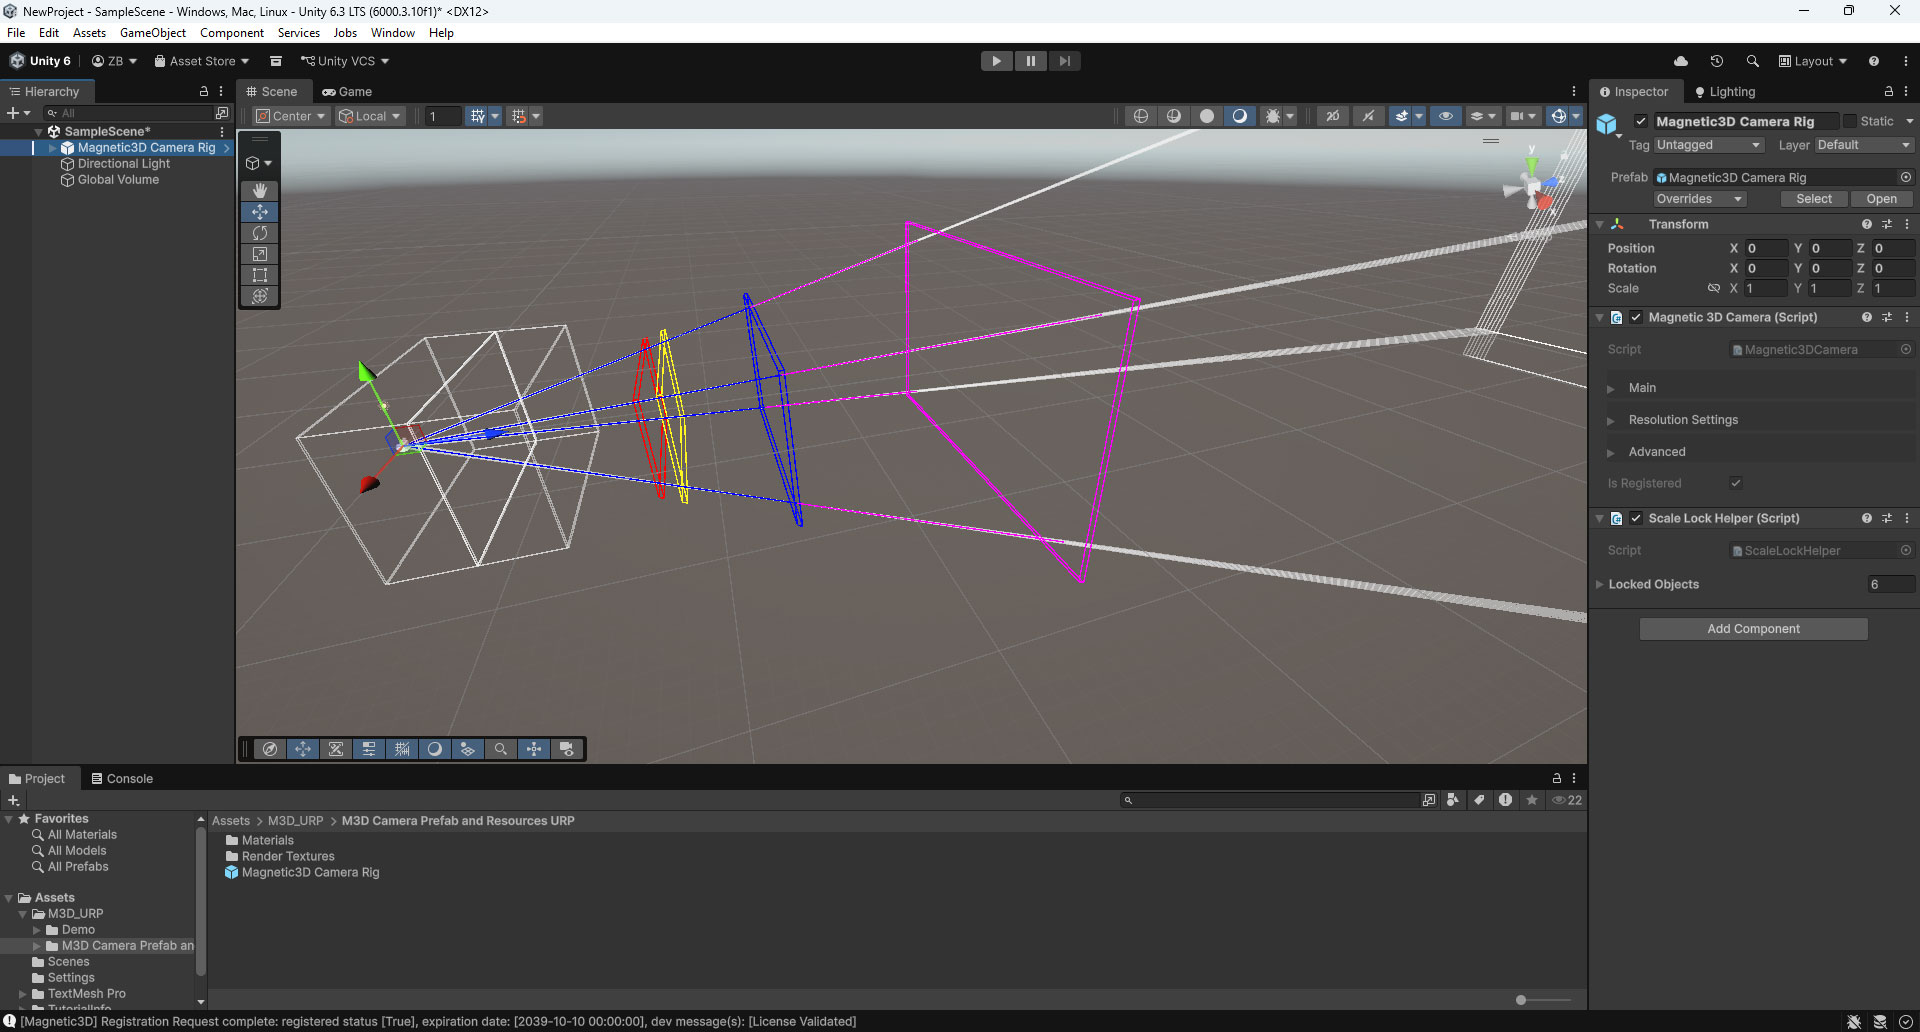The image size is (1920, 1032).
Task: Click the Add Component button
Action: point(1753,628)
